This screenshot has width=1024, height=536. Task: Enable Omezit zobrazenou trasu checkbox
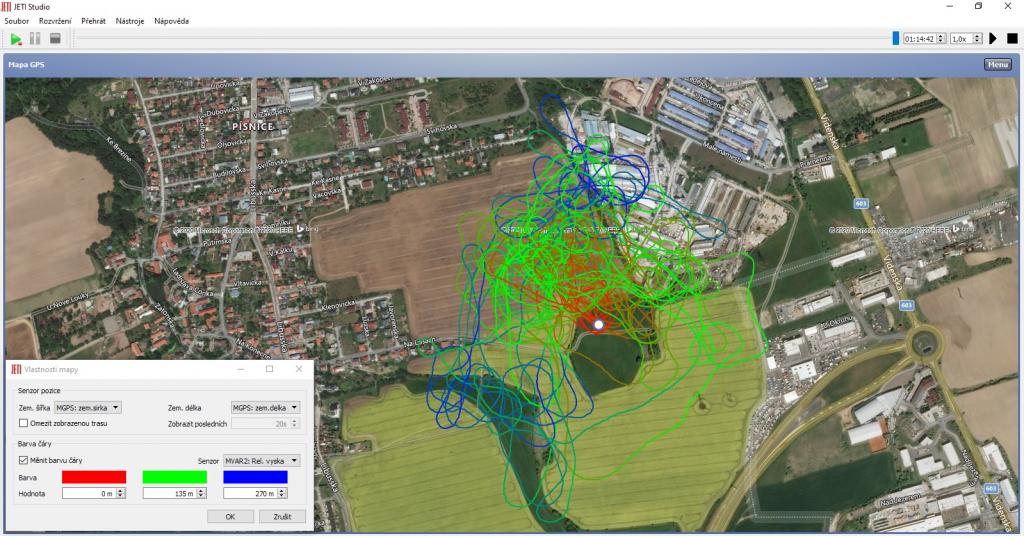click(23, 423)
